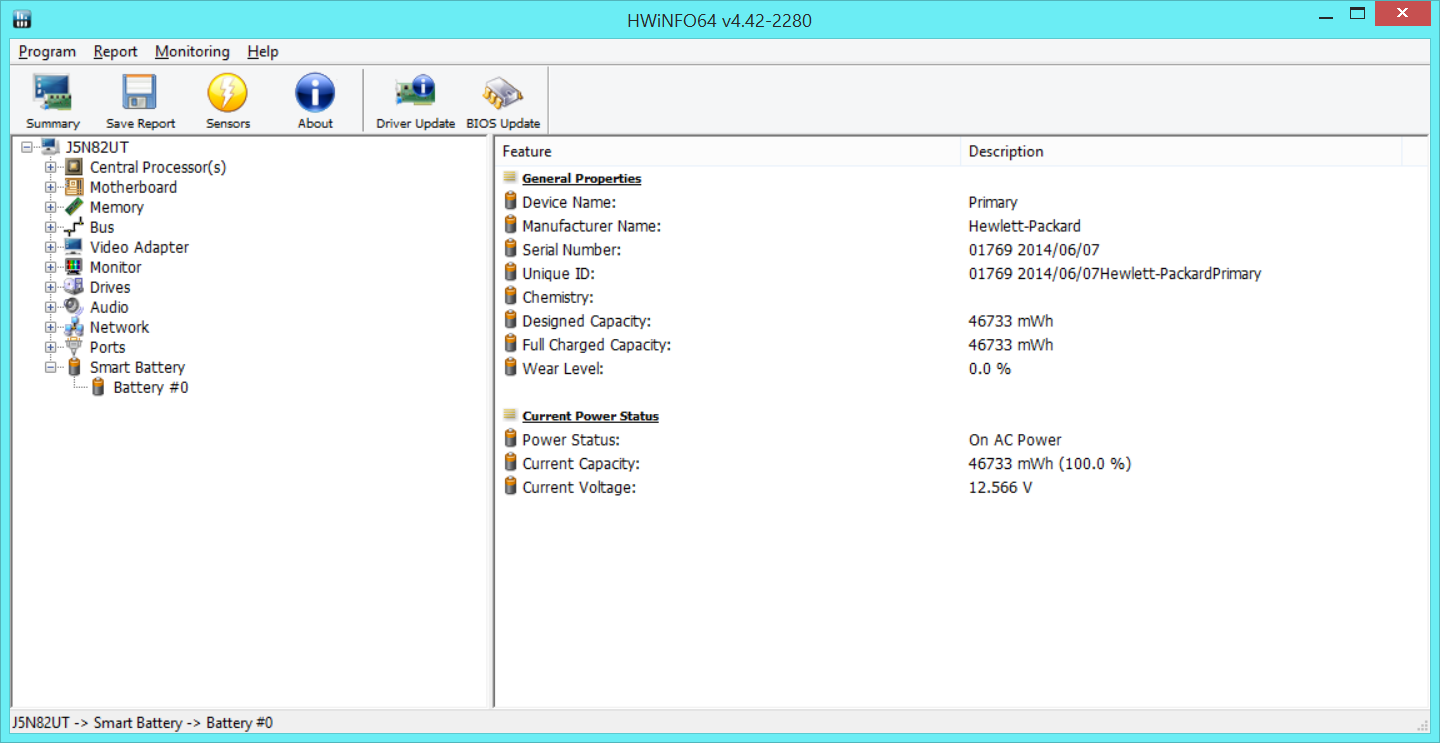The width and height of the screenshot is (1440, 743).
Task: Collapse the Smart Battery node
Action: click(x=51, y=367)
